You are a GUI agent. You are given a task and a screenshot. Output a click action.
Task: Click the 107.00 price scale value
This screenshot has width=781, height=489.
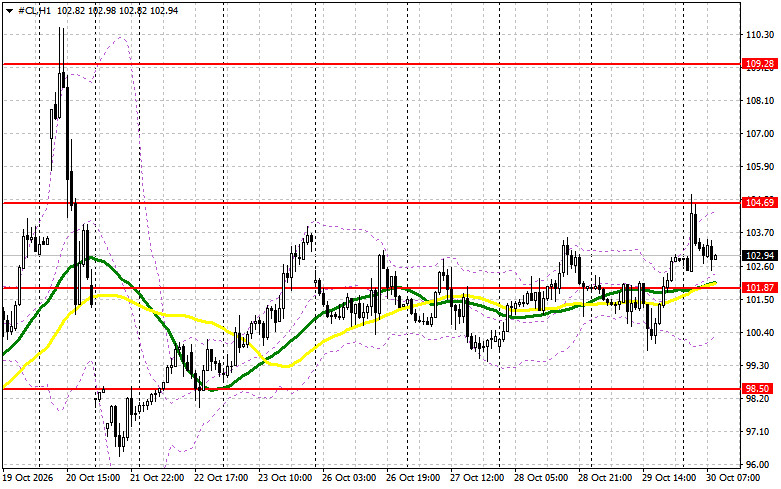[760, 133]
